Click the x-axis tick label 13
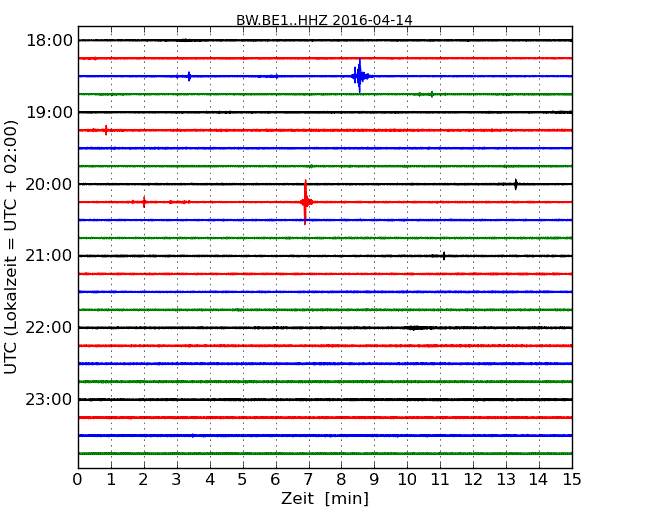 [506, 479]
